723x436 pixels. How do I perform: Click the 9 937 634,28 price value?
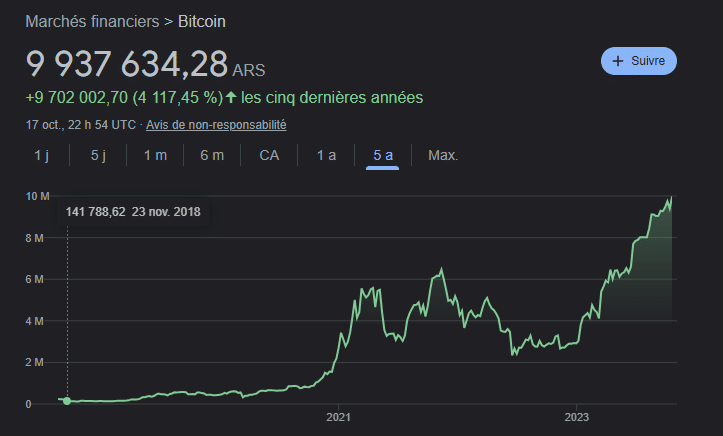click(x=127, y=64)
